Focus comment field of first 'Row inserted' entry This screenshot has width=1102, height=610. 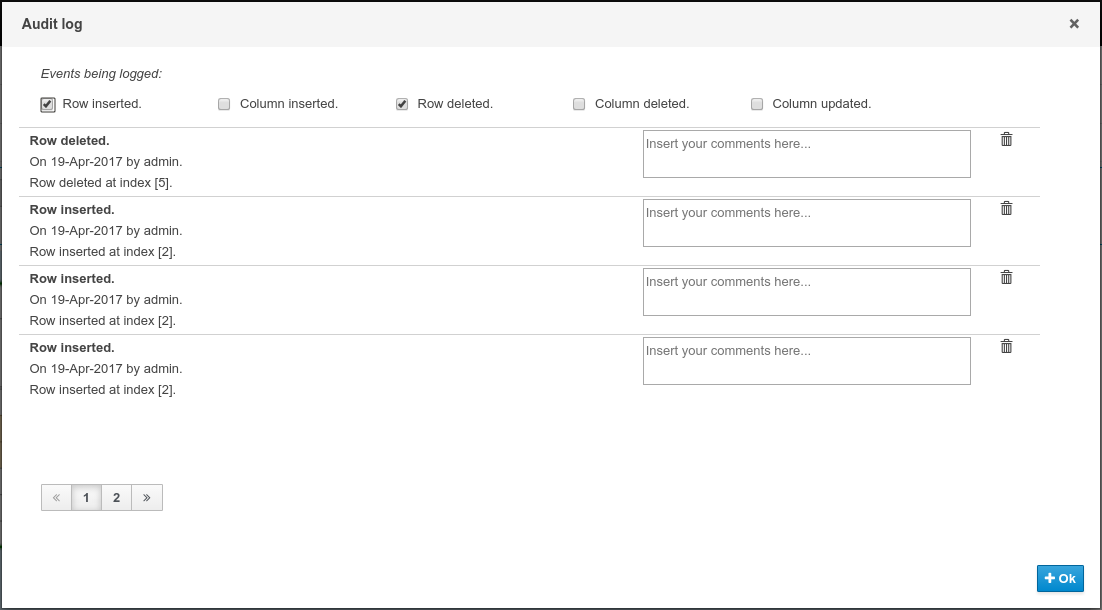[x=806, y=223]
